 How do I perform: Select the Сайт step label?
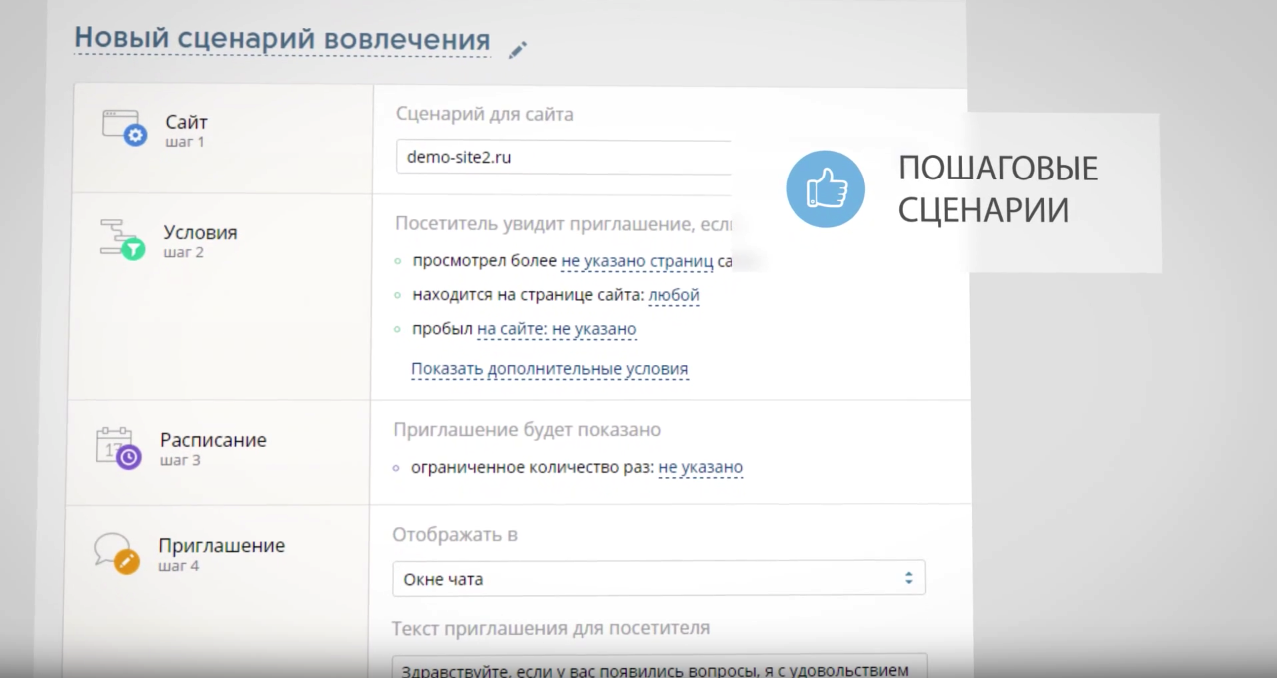(186, 122)
